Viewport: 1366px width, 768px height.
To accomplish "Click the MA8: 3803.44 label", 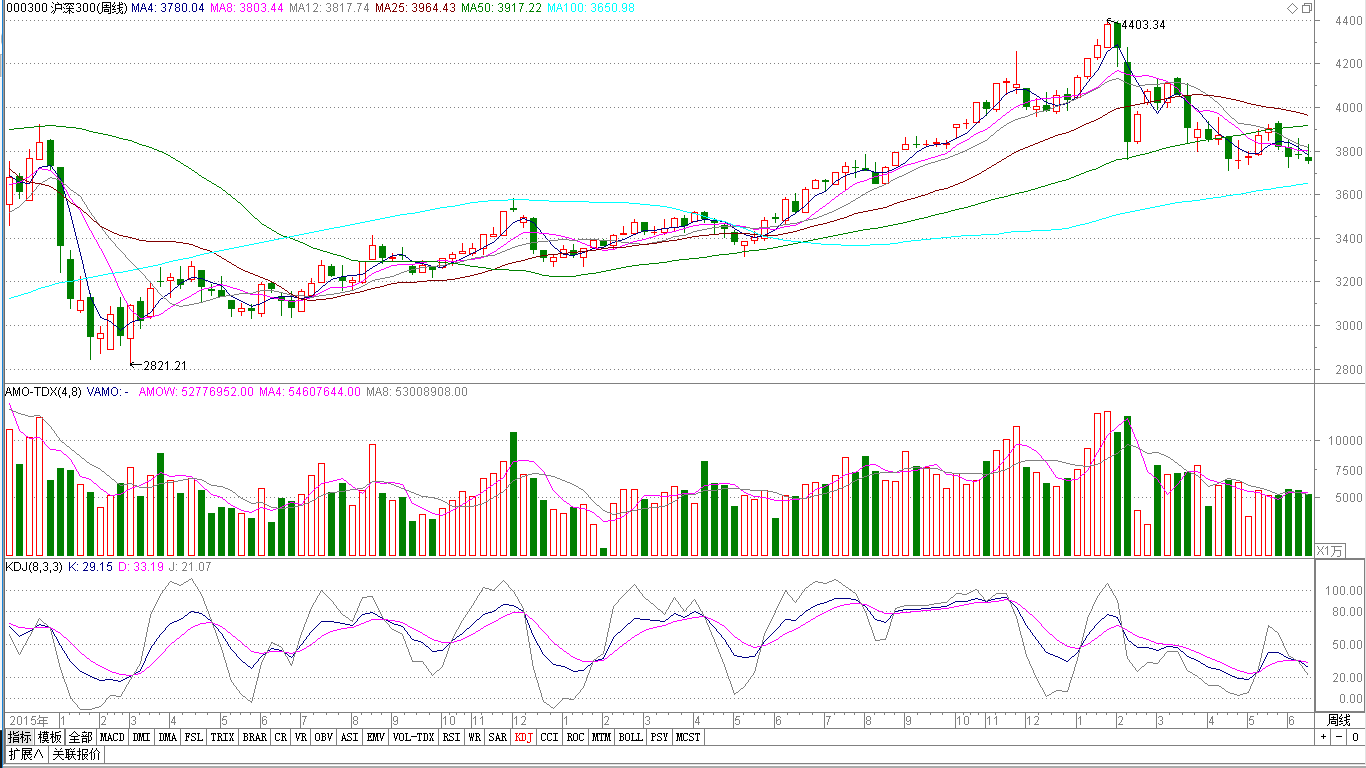I will (246, 8).
